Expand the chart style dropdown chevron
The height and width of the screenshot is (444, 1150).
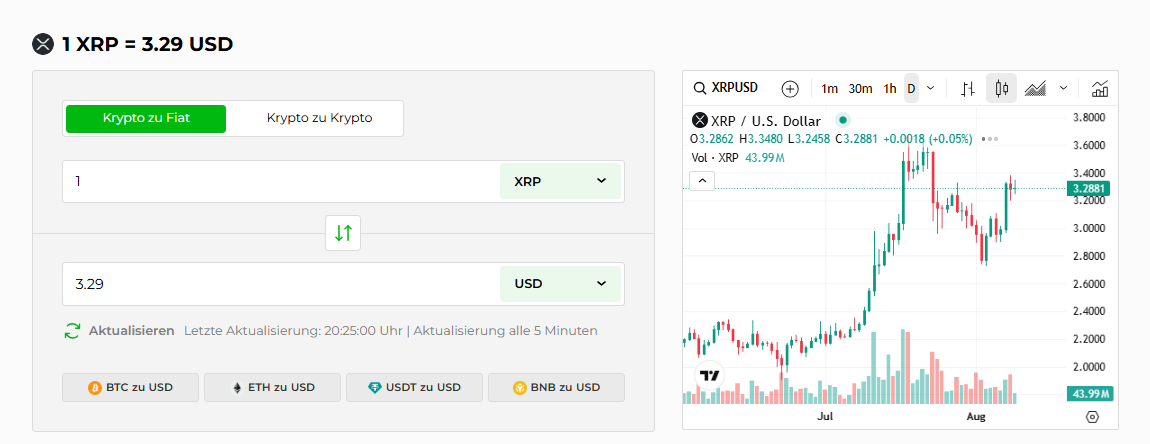pyautogui.click(x=1063, y=89)
